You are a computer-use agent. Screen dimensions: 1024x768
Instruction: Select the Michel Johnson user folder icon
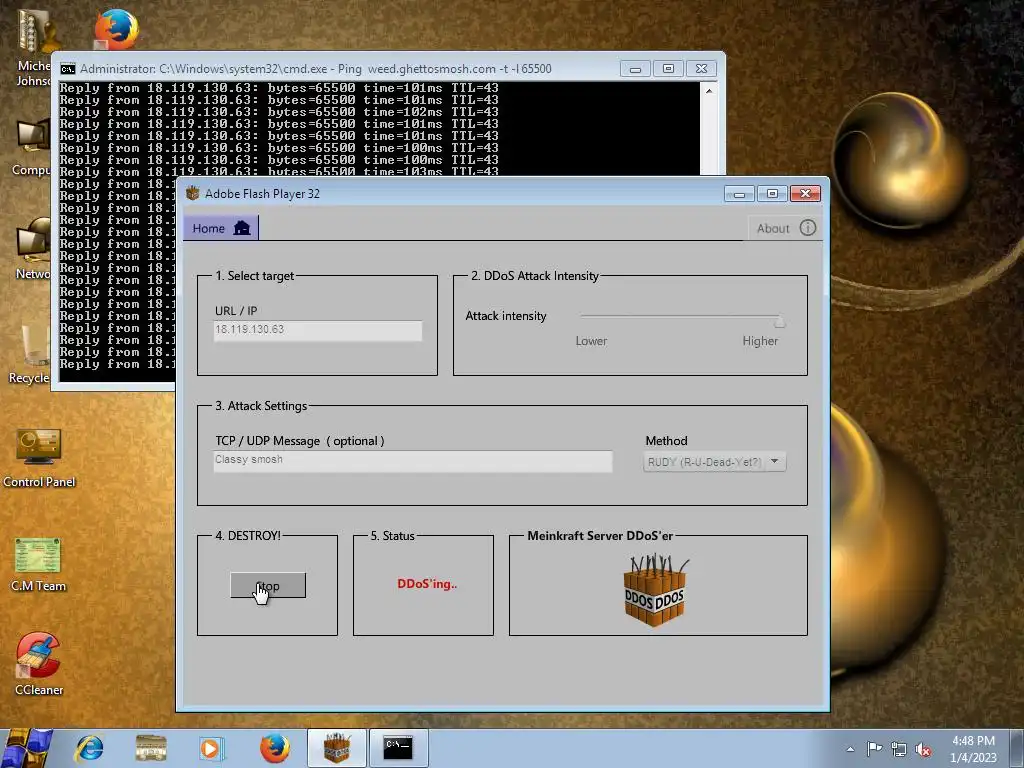33,47
